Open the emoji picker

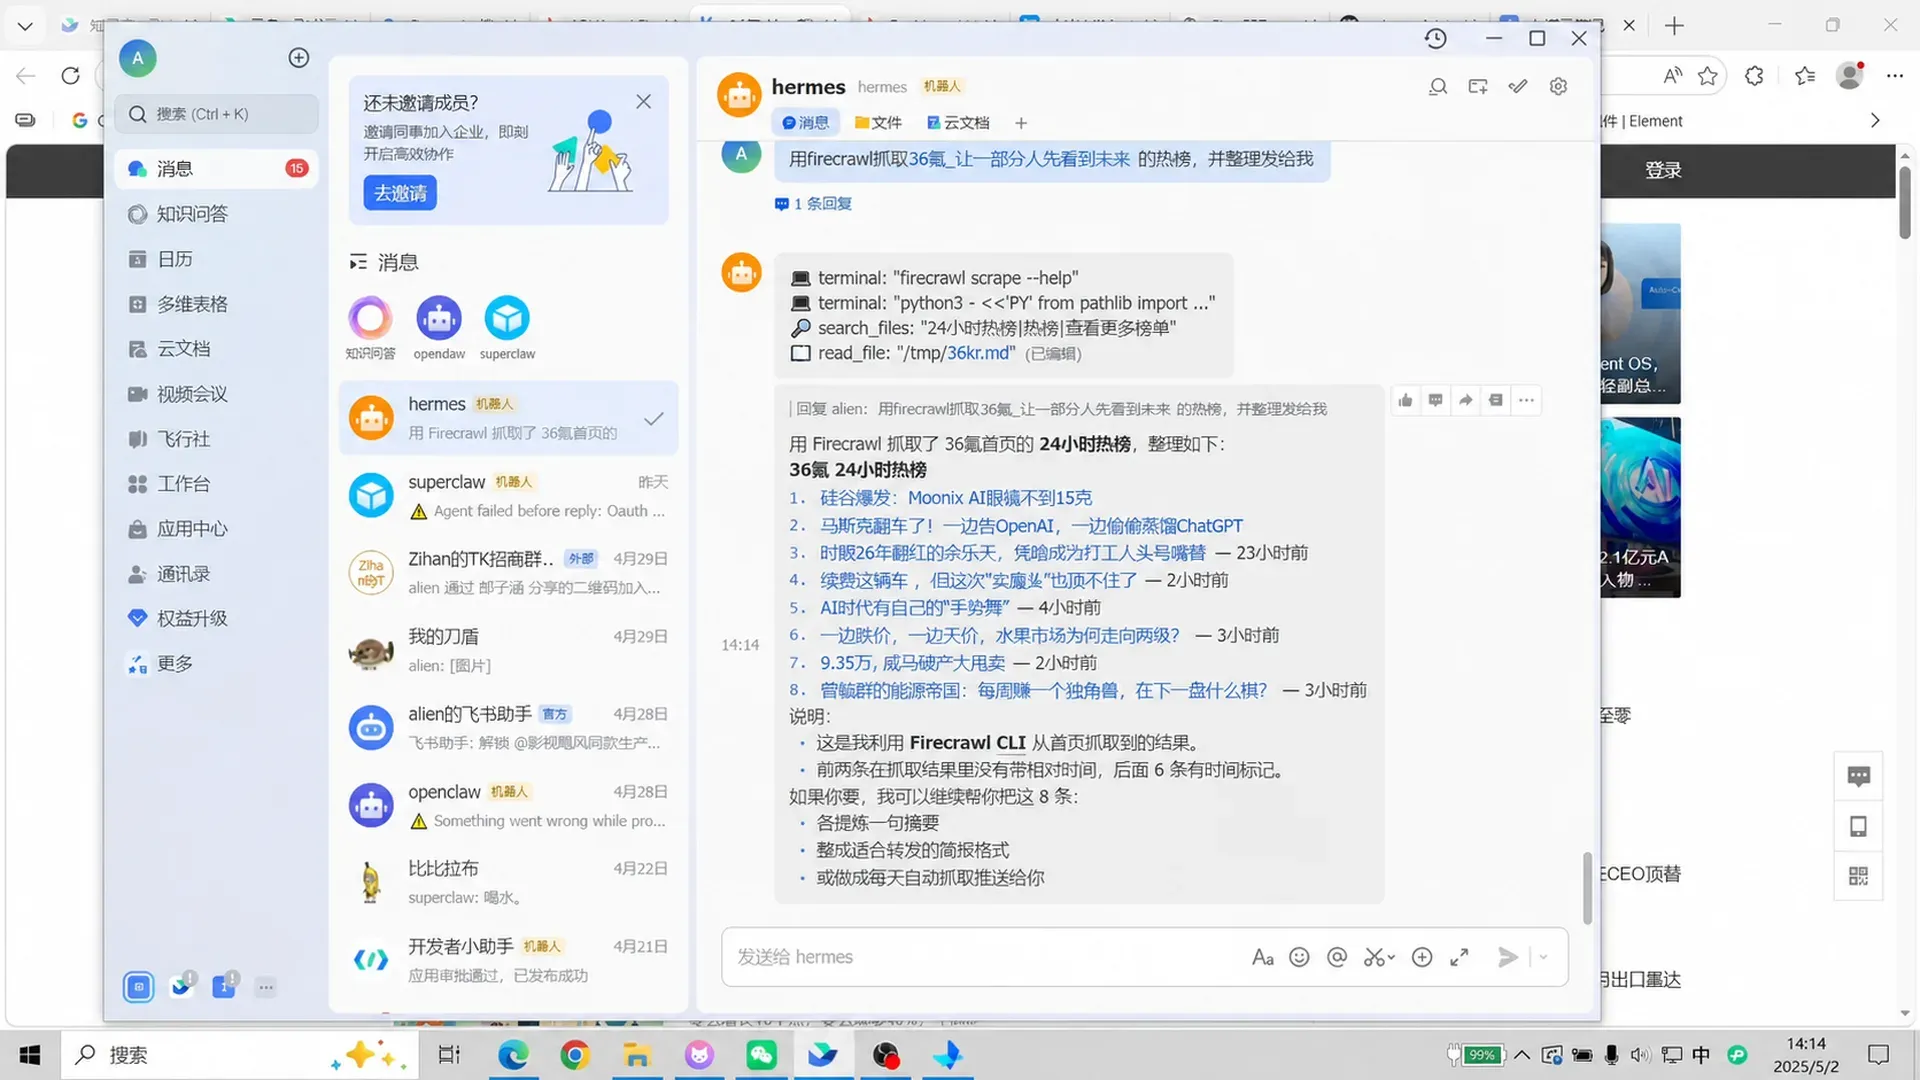click(x=1299, y=957)
